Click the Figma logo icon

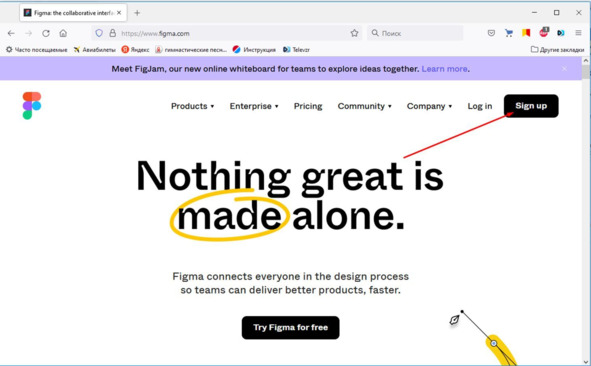[x=32, y=106]
